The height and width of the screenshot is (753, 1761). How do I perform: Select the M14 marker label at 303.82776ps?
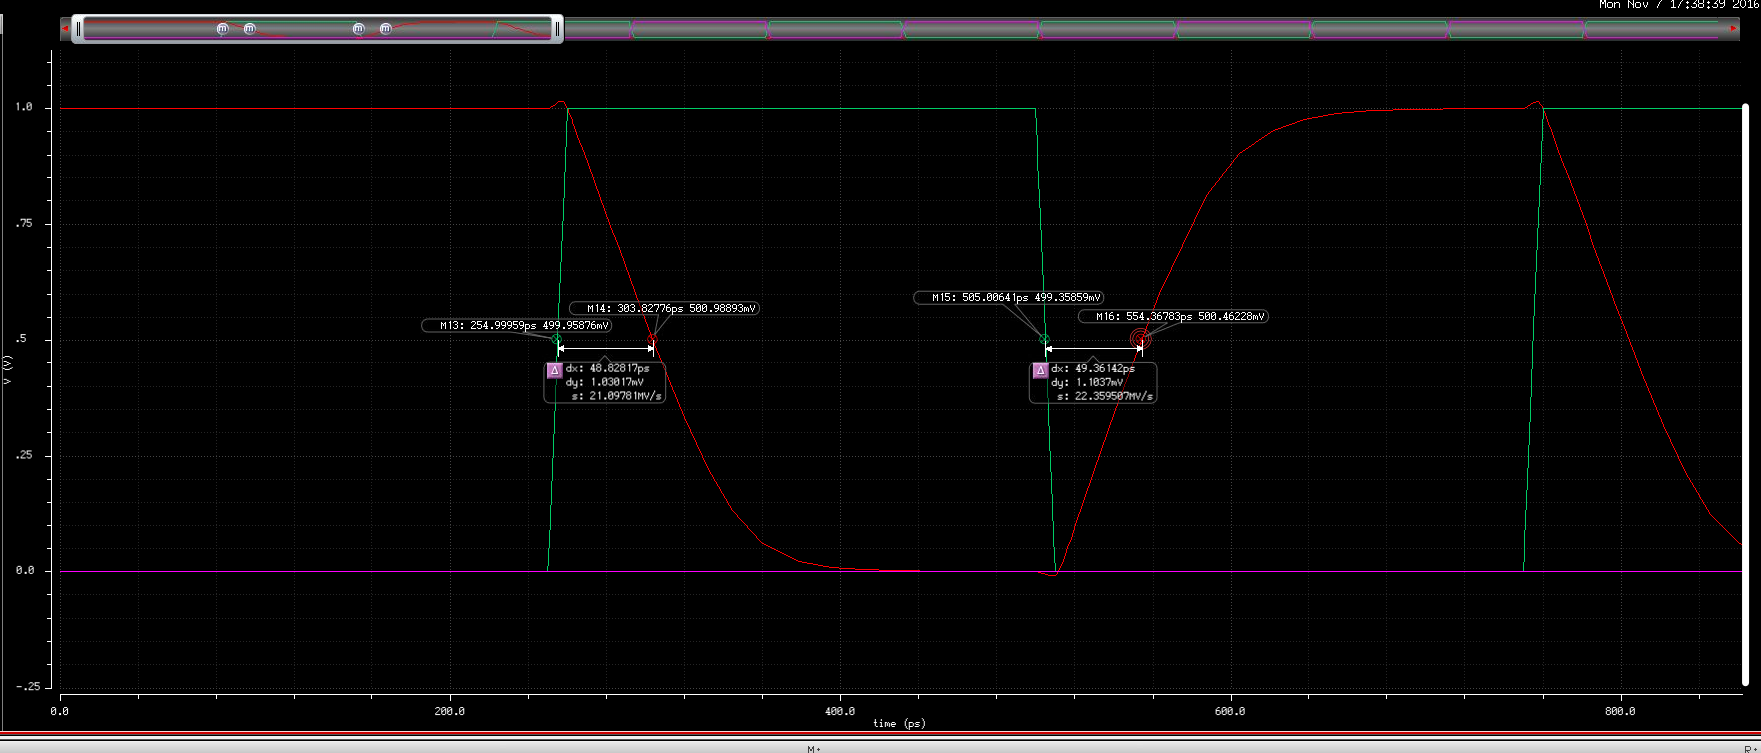click(x=664, y=309)
